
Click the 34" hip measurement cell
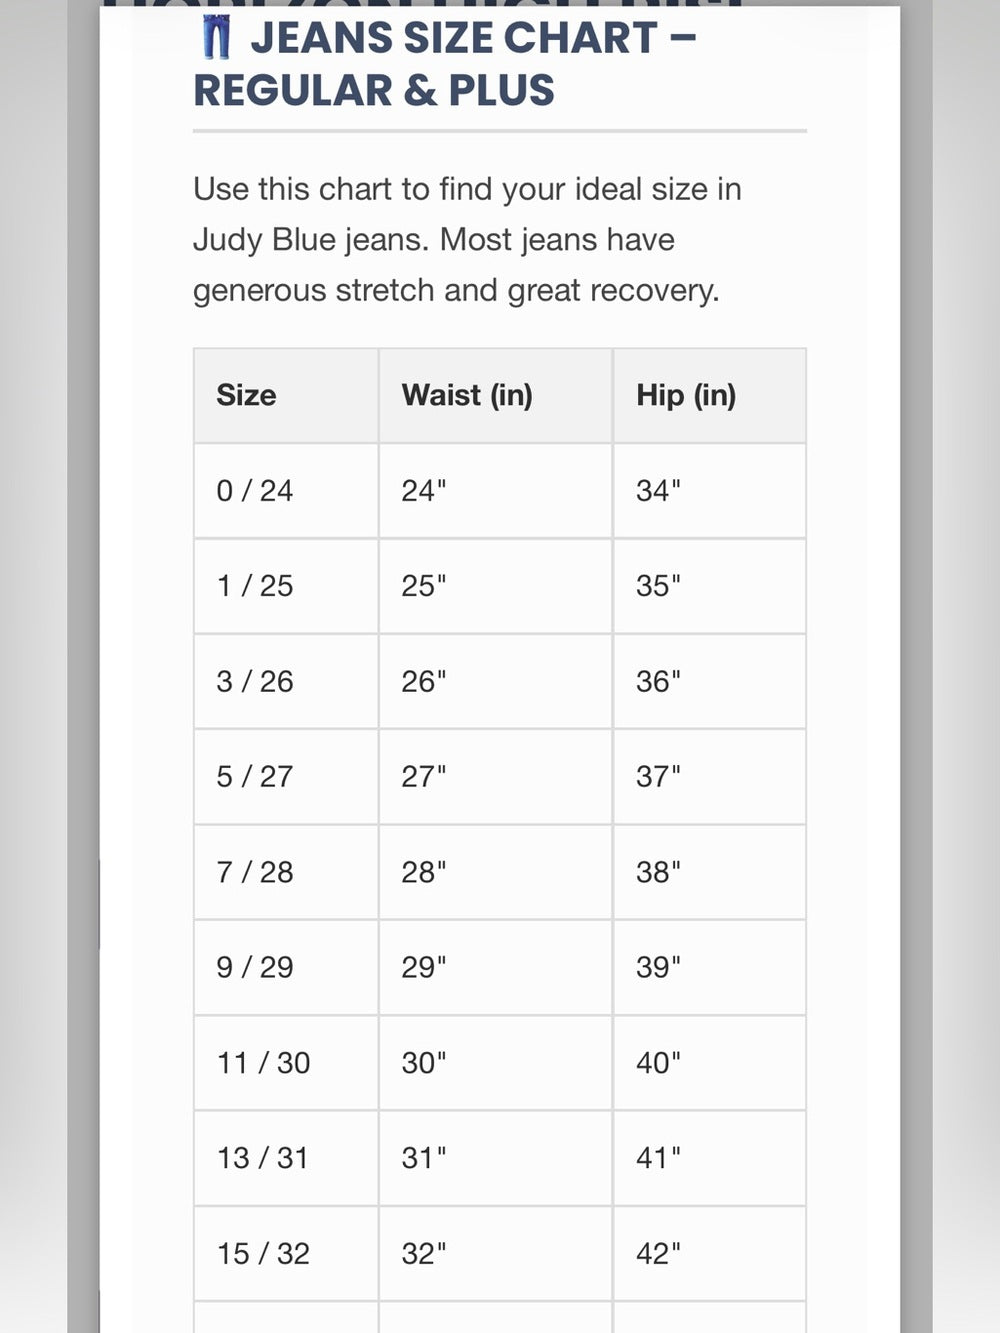click(709, 491)
